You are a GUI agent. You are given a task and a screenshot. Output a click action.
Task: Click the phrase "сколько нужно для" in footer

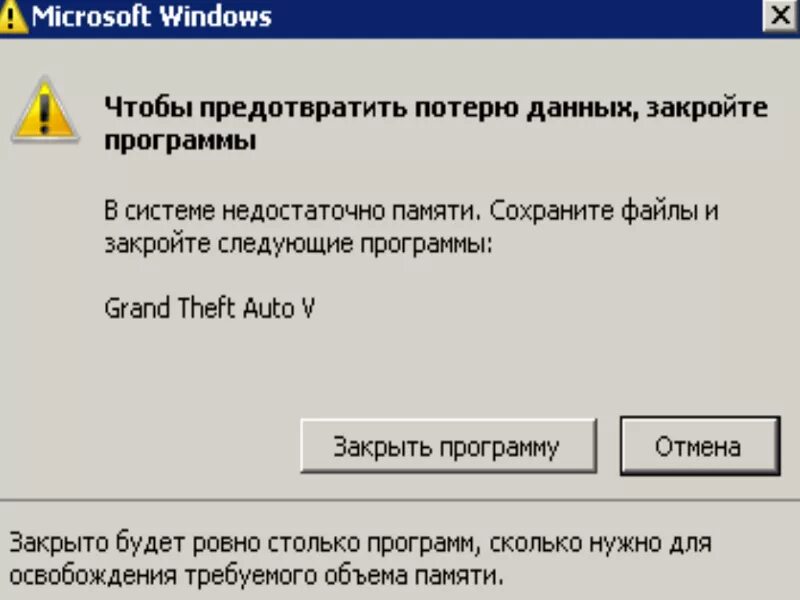600,543
